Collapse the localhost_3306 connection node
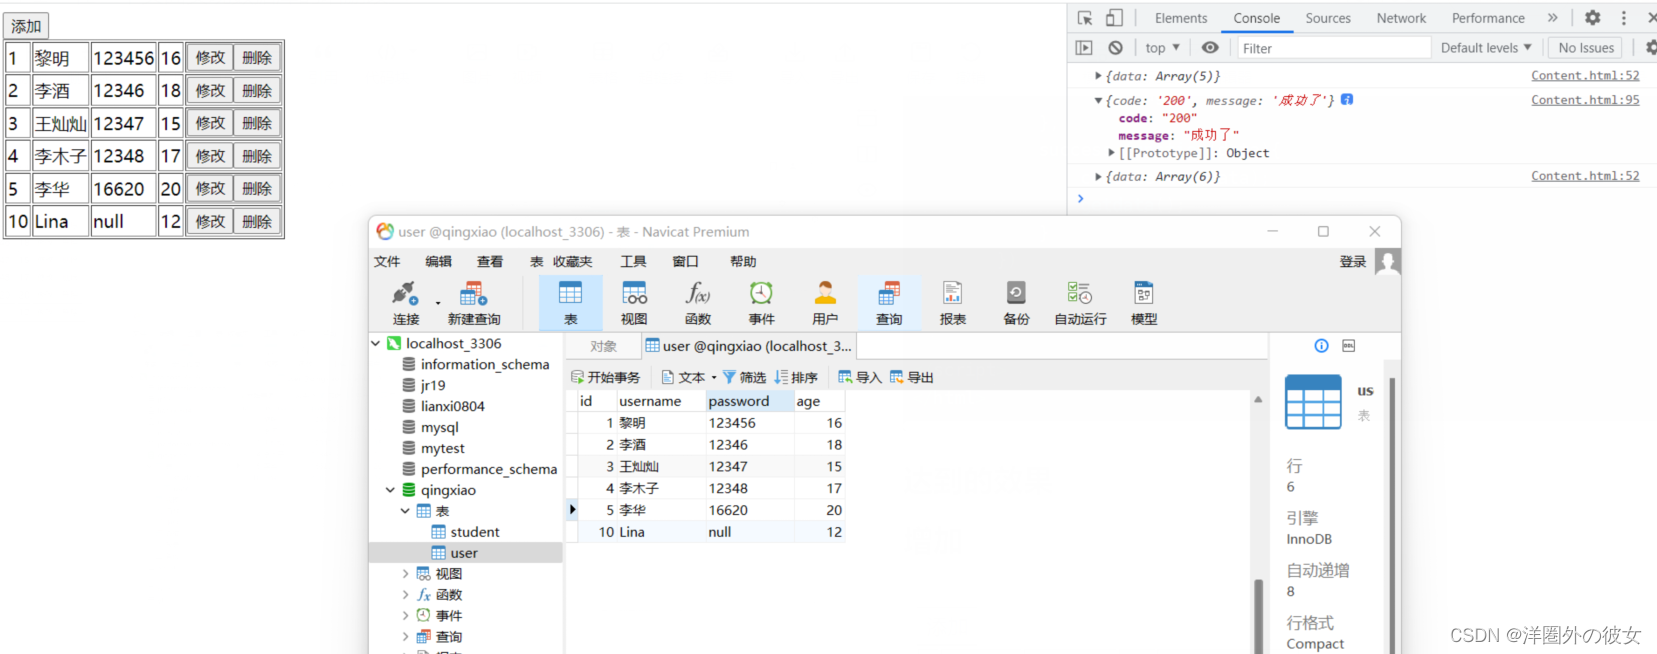 (x=376, y=343)
